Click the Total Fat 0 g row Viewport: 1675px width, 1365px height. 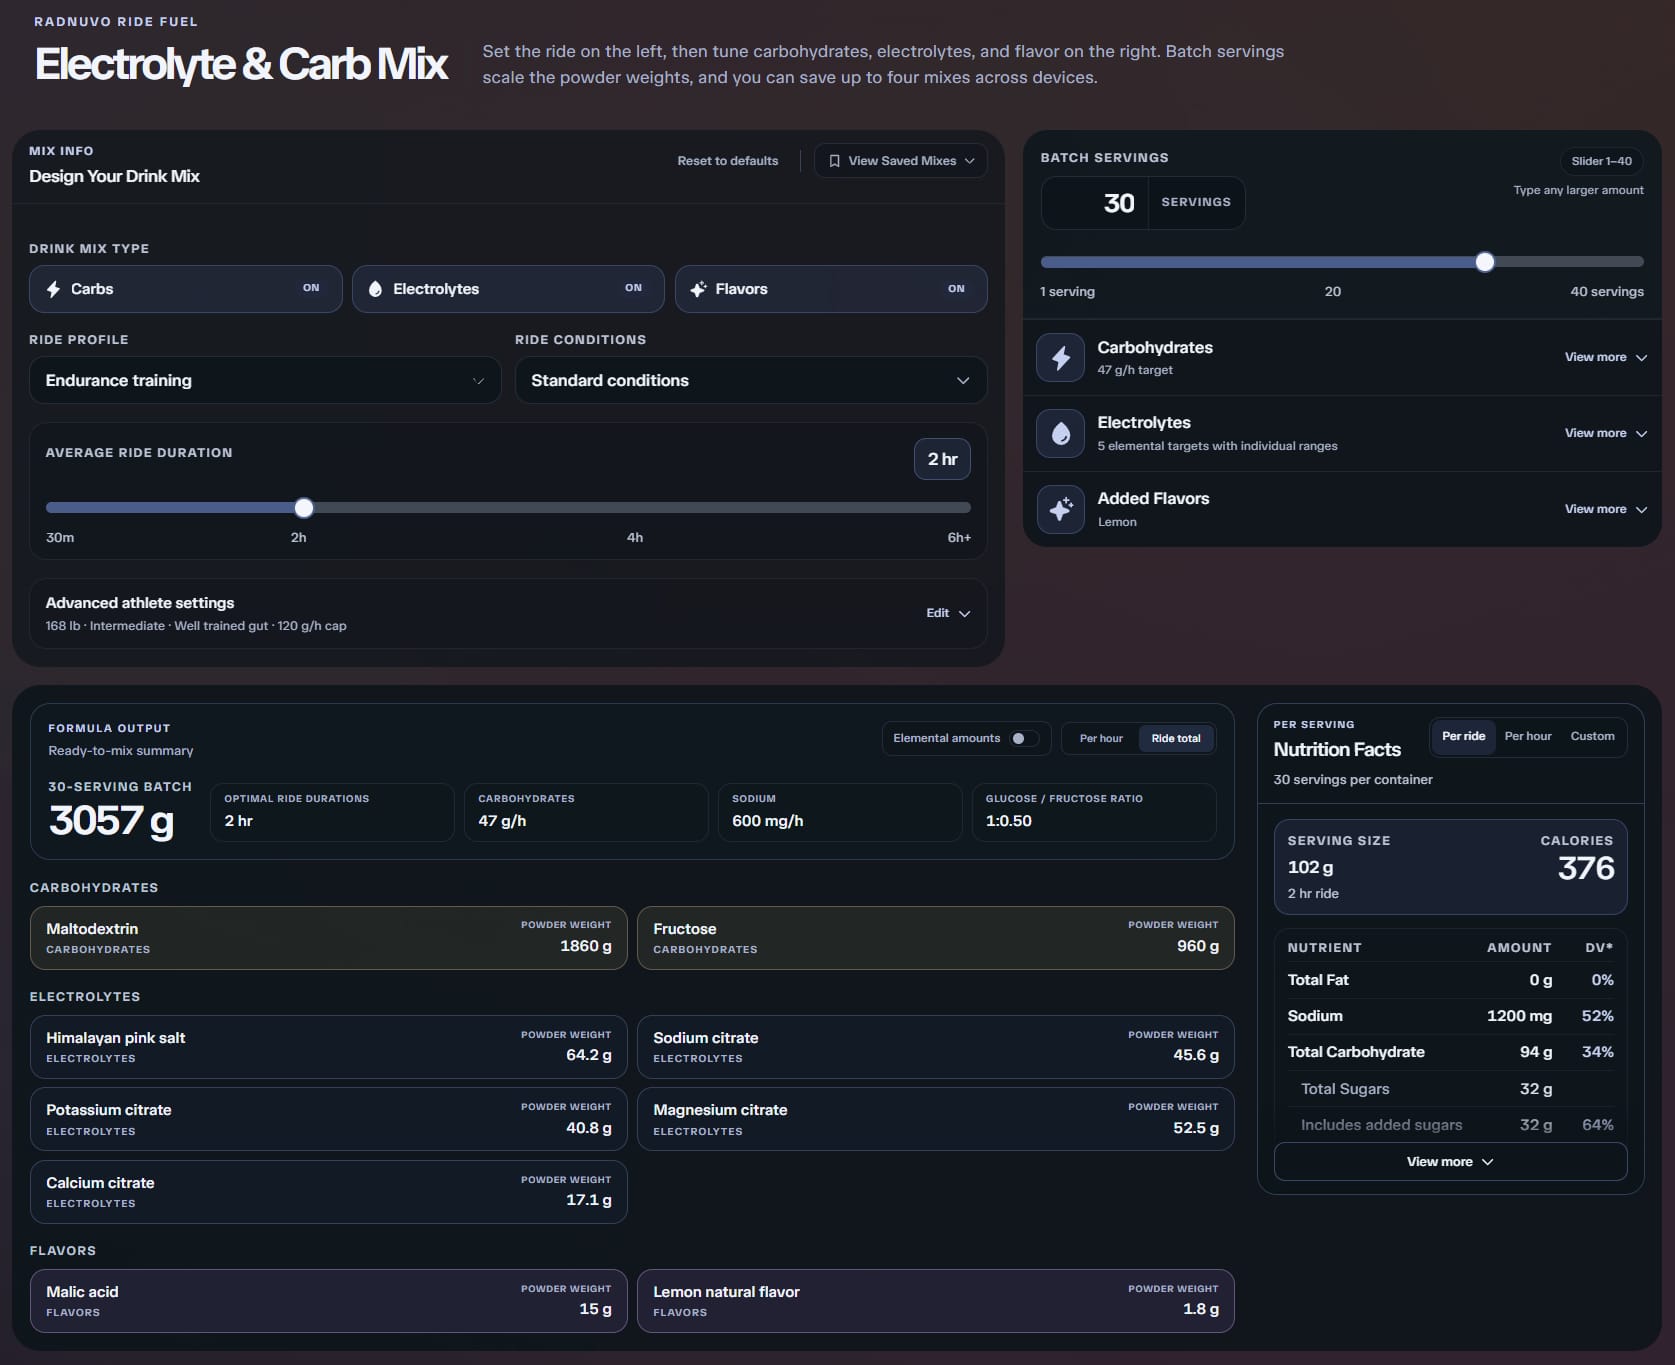pos(1450,980)
